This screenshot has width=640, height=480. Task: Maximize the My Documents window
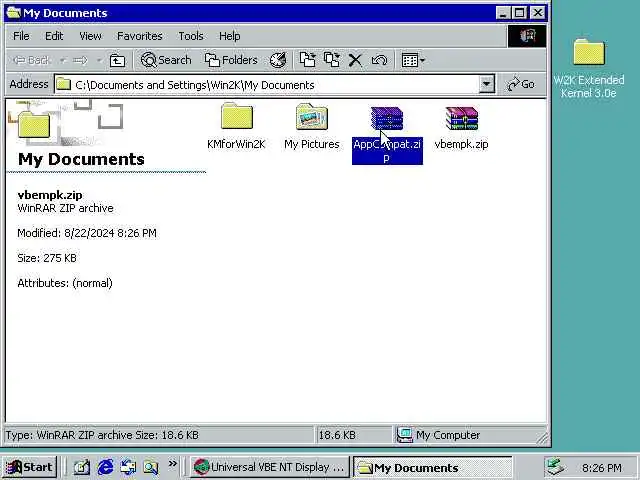520,13
